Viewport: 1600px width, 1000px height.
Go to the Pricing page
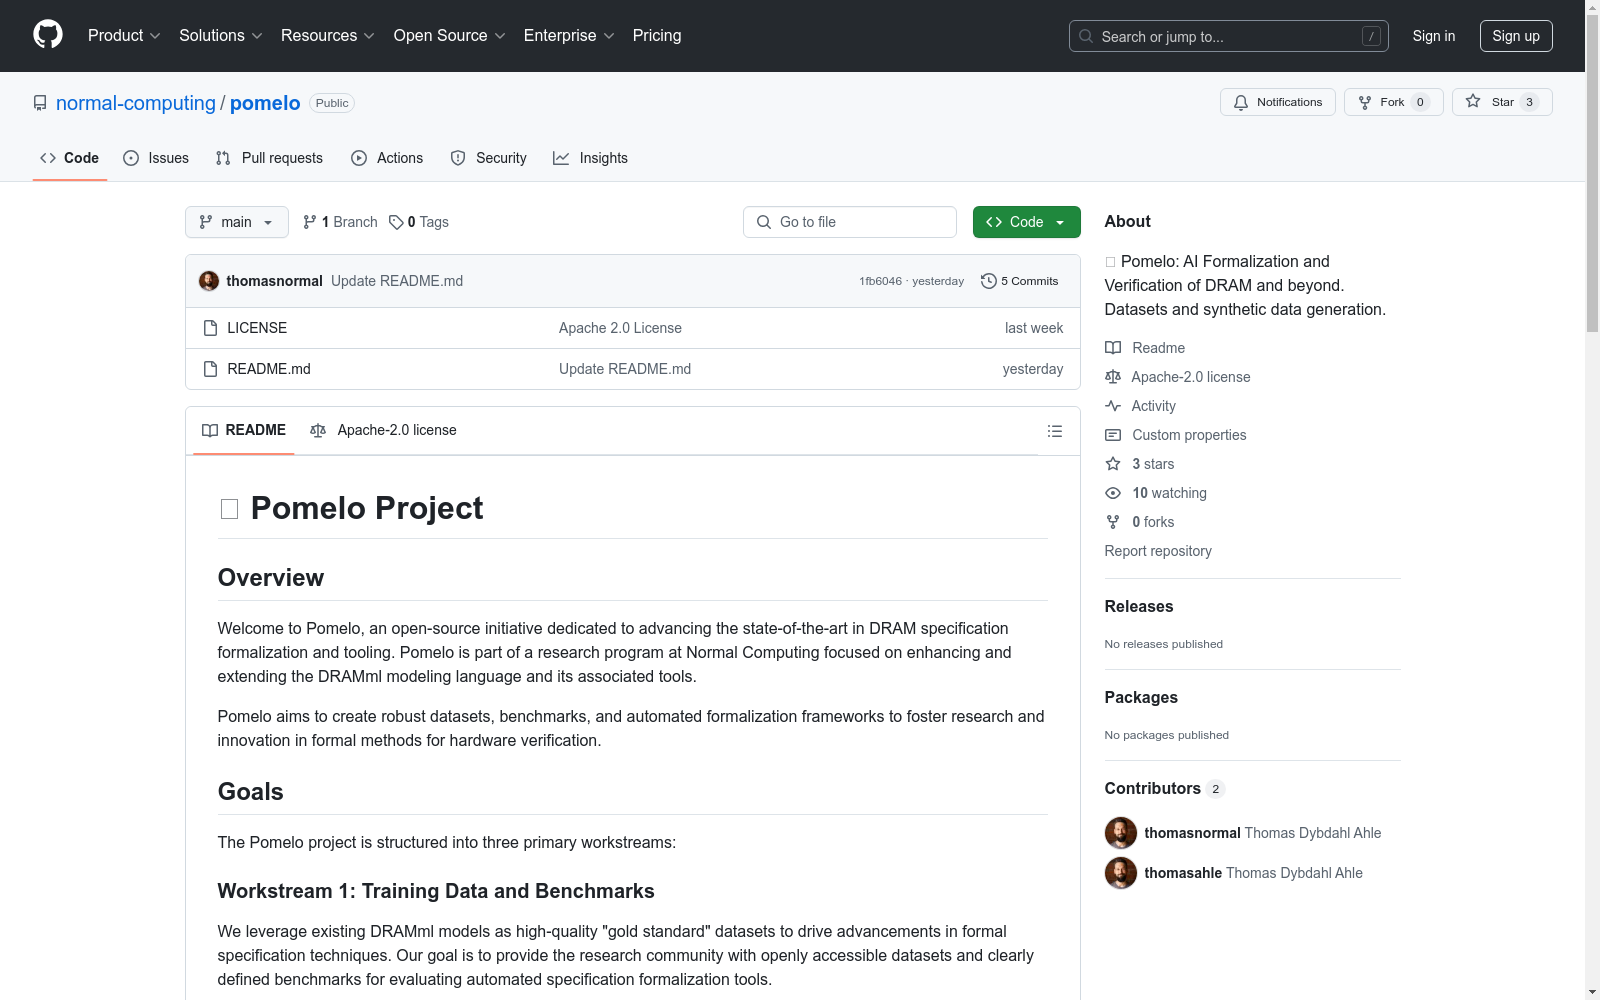pos(657,36)
